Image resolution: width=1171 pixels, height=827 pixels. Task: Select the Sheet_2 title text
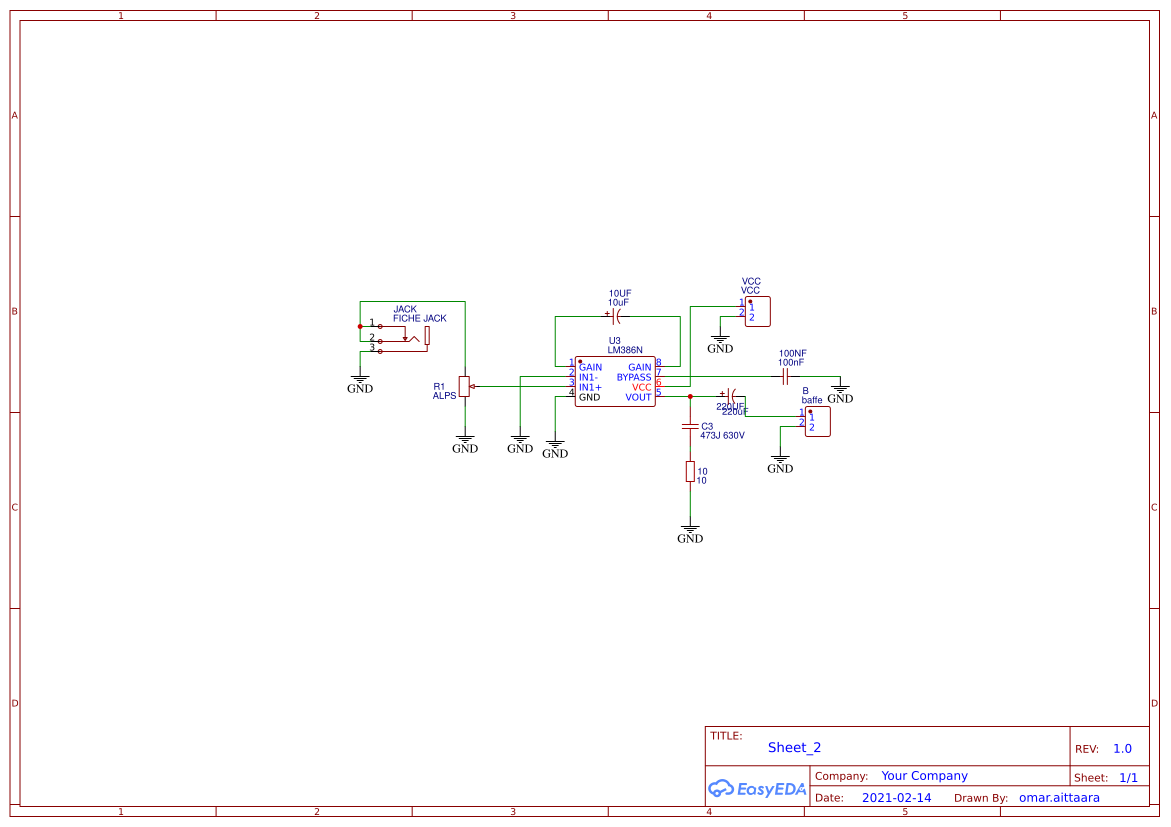point(793,747)
